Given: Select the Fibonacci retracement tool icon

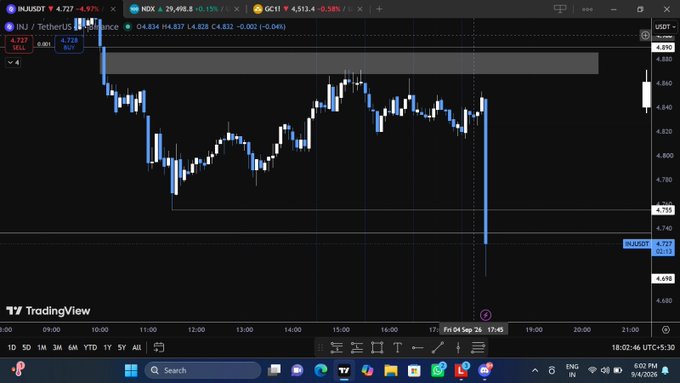Looking at the screenshot, I should [x=478, y=347].
